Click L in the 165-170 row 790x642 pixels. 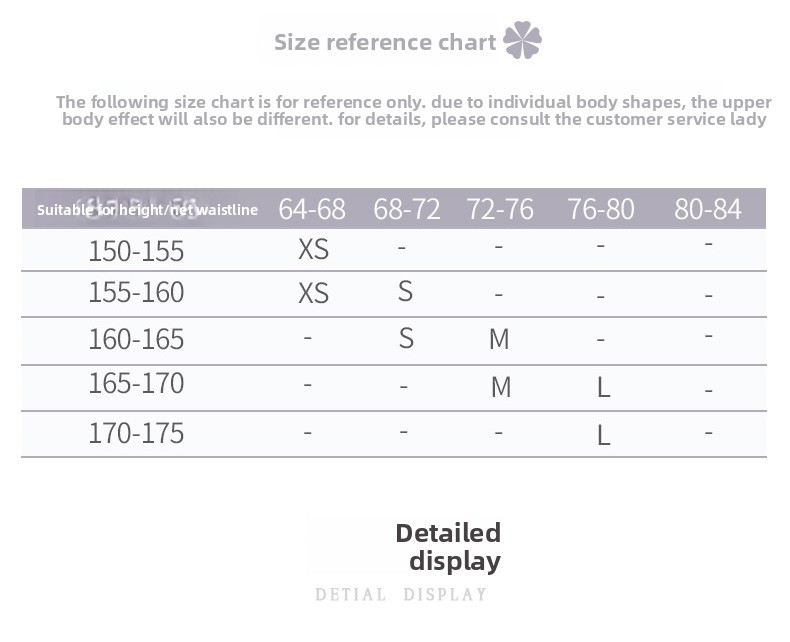pos(604,388)
